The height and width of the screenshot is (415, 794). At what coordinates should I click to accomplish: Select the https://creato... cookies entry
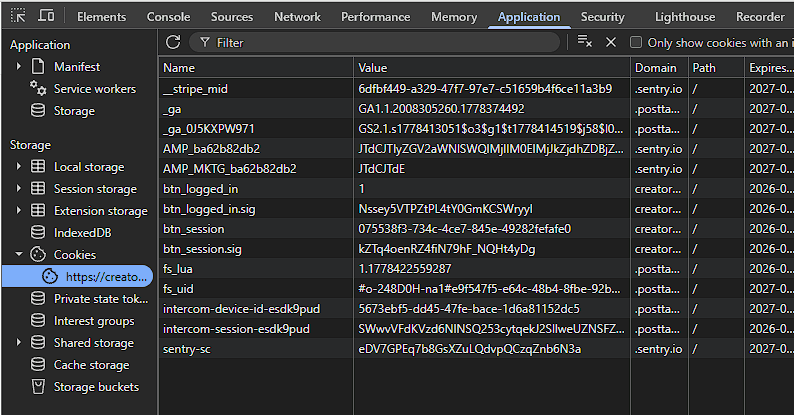pyautogui.click(x=77, y=276)
